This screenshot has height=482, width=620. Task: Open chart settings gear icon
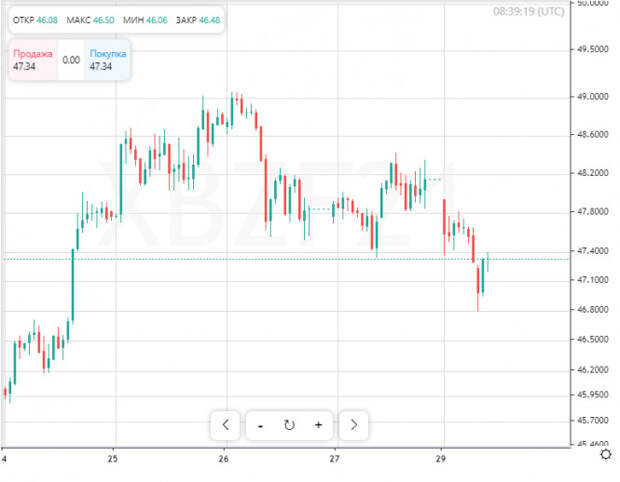(606, 454)
